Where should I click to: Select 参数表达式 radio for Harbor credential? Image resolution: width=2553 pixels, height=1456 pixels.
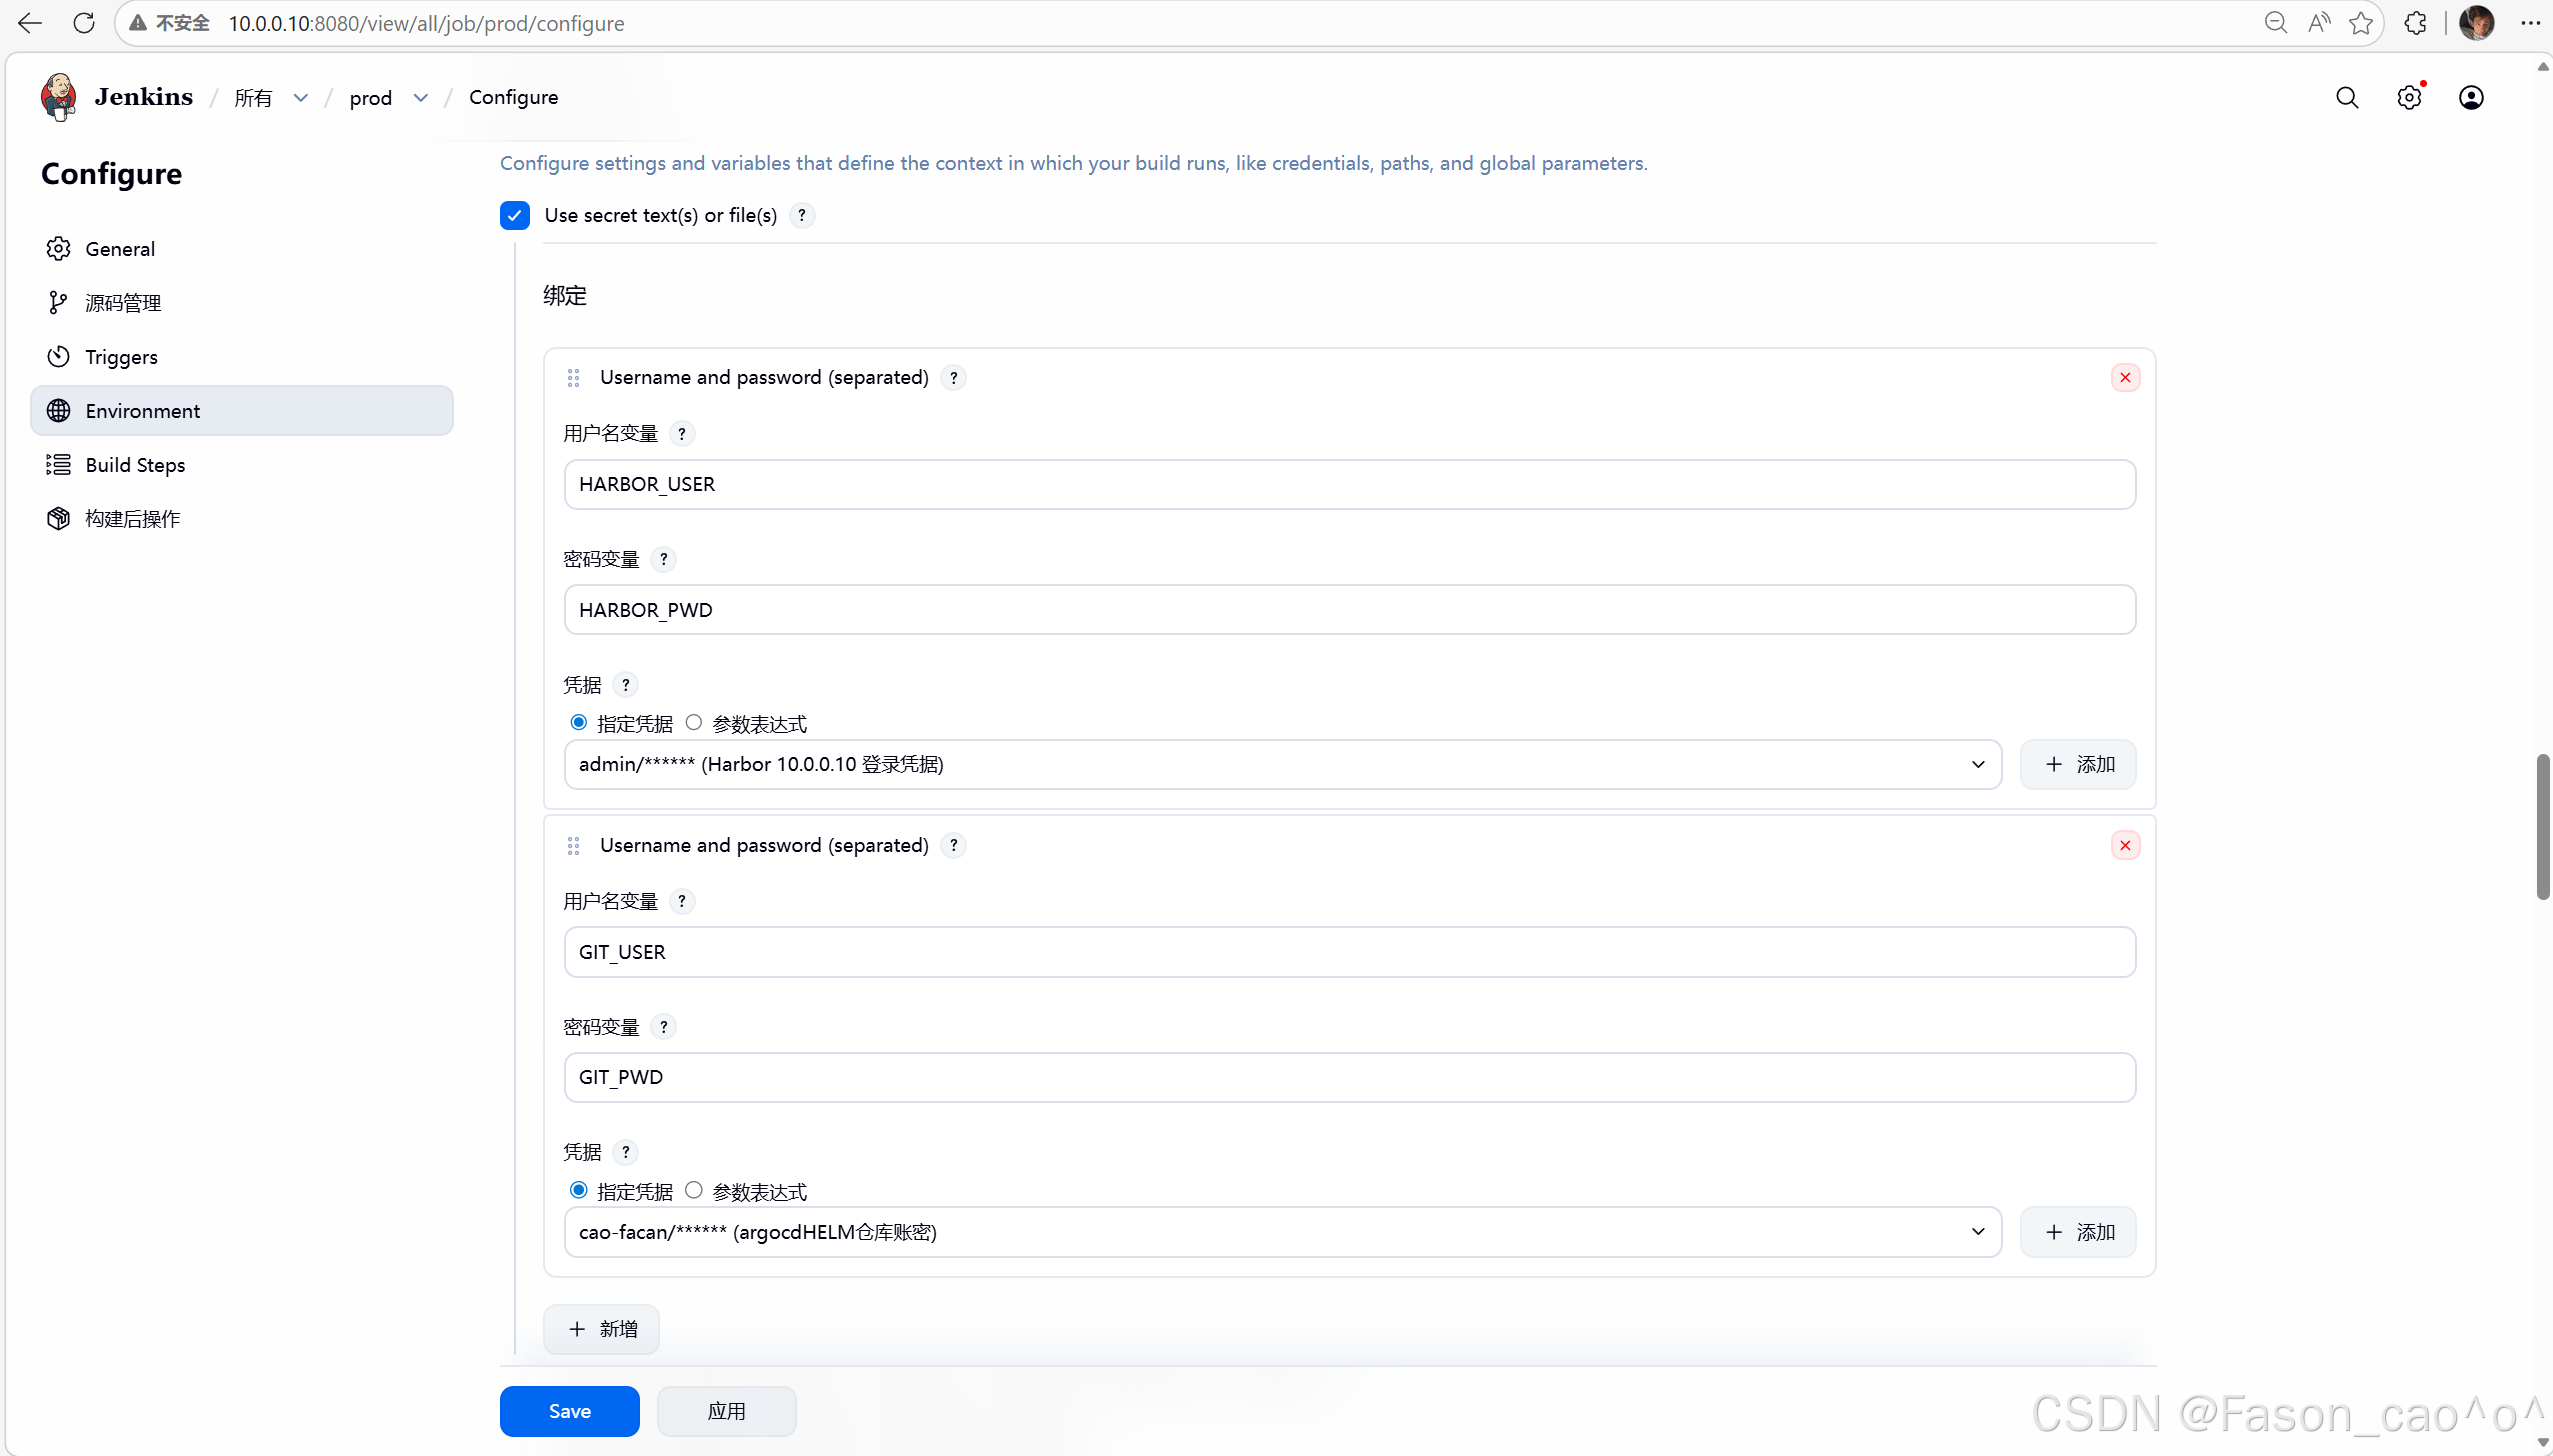[x=694, y=722]
